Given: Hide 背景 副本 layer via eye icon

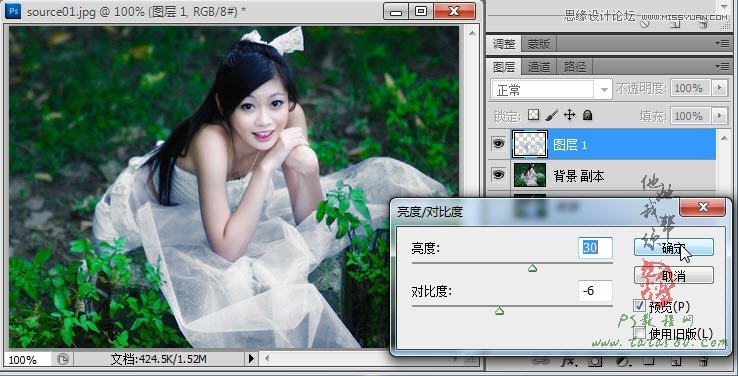Looking at the screenshot, I should pos(498,175).
